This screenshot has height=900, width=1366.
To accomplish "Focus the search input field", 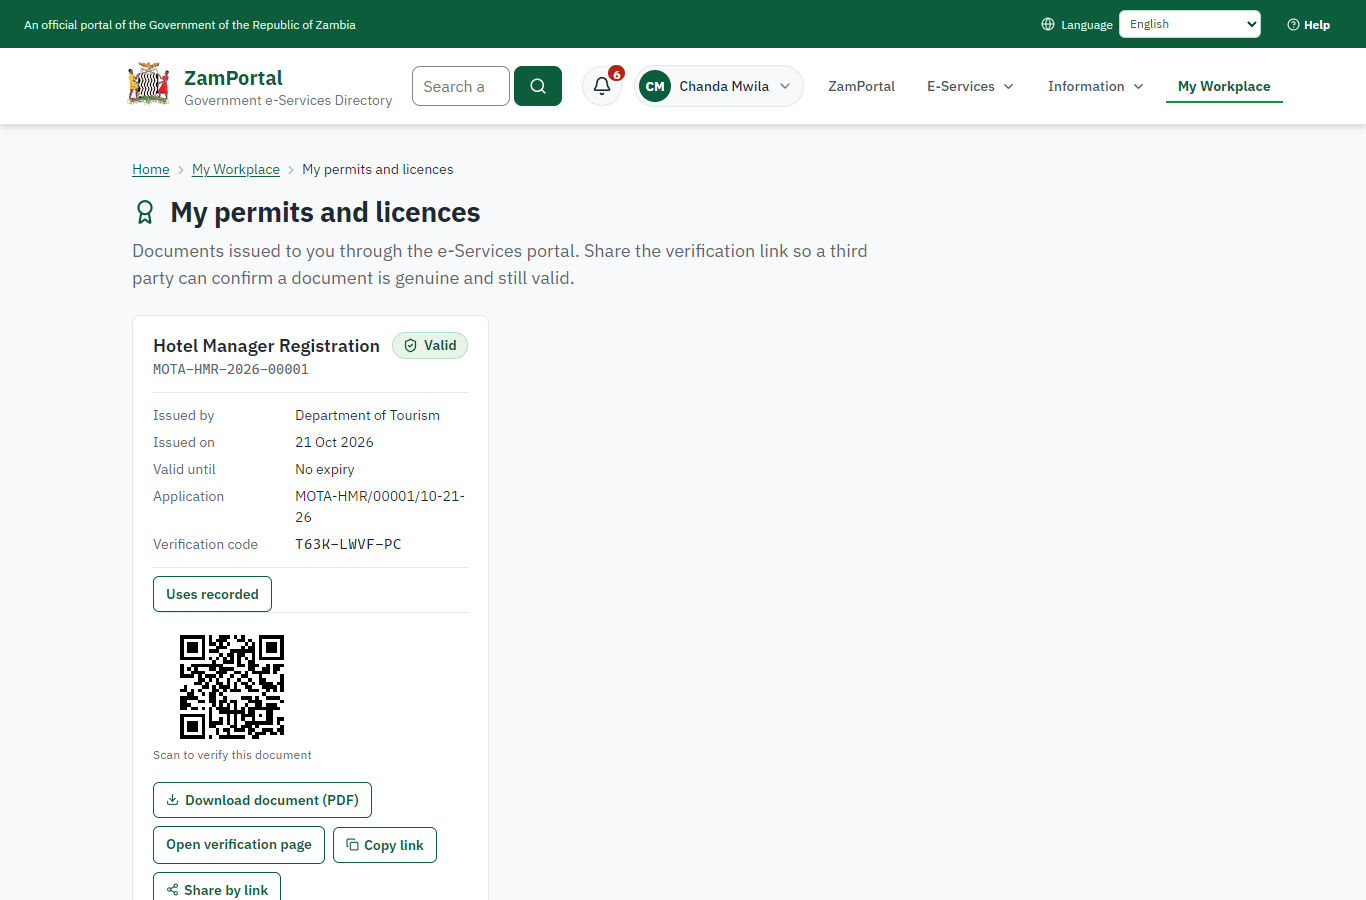I will click(461, 86).
